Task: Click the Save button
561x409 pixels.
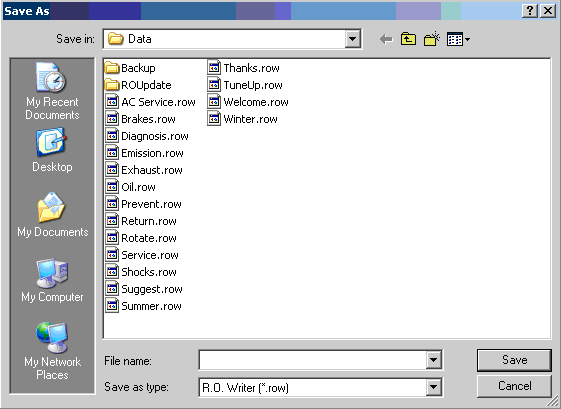Action: (x=514, y=360)
